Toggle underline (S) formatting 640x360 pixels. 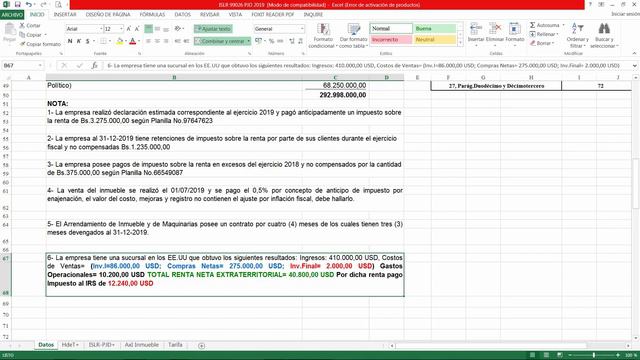[87, 41]
